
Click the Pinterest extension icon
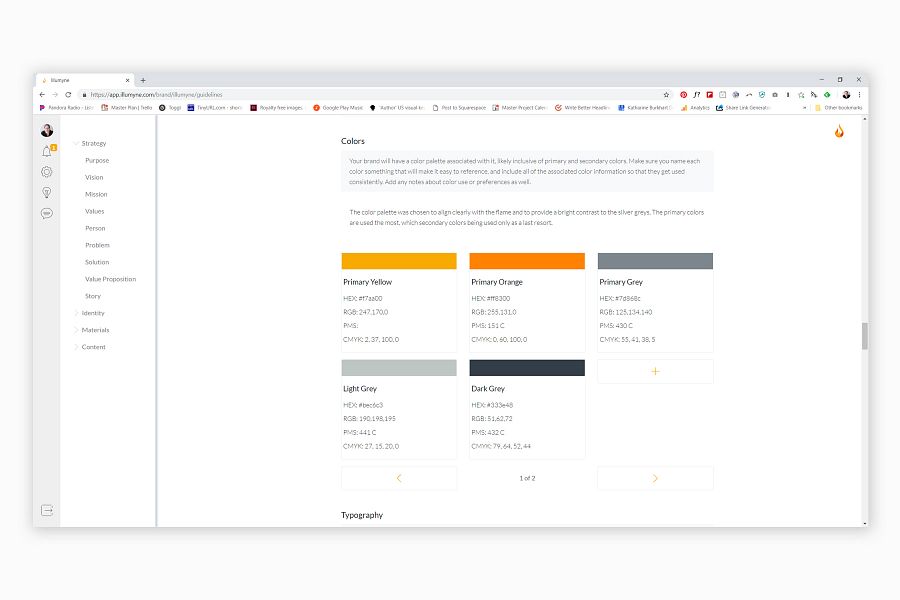click(x=683, y=95)
